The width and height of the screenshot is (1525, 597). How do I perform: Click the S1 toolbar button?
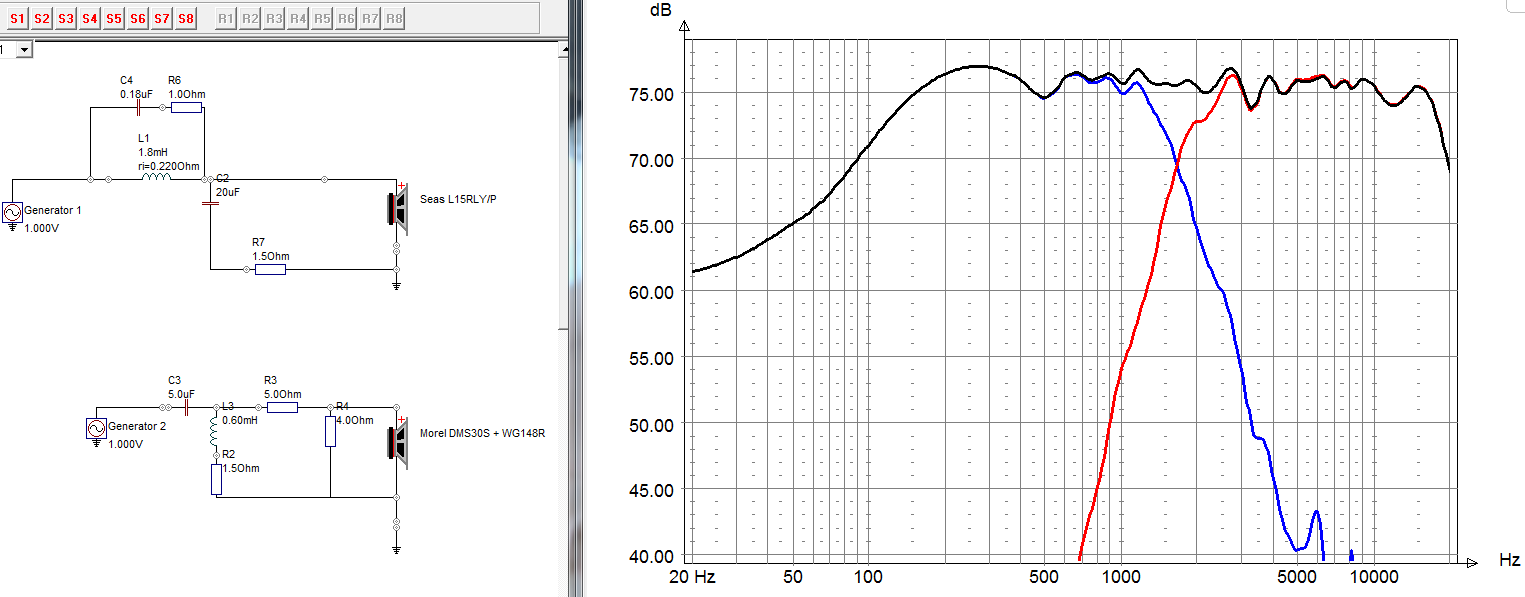point(18,18)
